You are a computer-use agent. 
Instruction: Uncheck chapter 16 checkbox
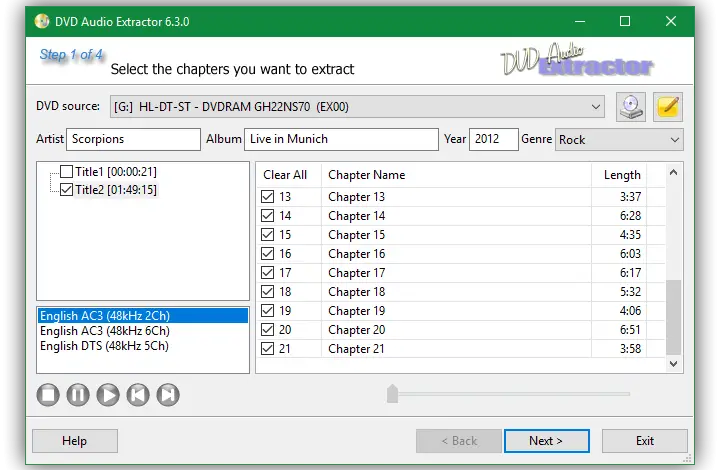[x=267, y=253]
